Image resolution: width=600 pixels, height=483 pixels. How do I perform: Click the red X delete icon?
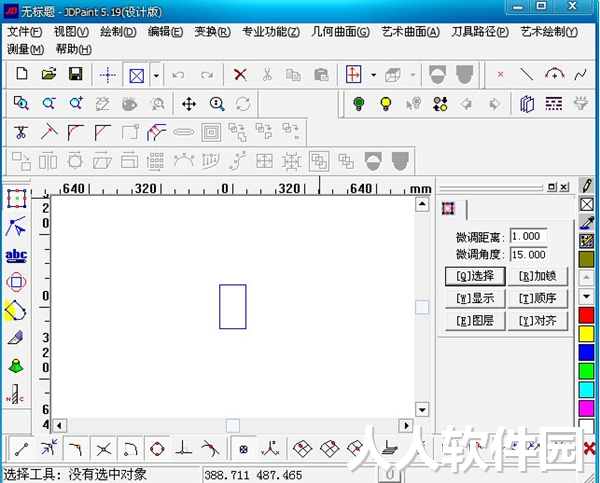[x=240, y=75]
